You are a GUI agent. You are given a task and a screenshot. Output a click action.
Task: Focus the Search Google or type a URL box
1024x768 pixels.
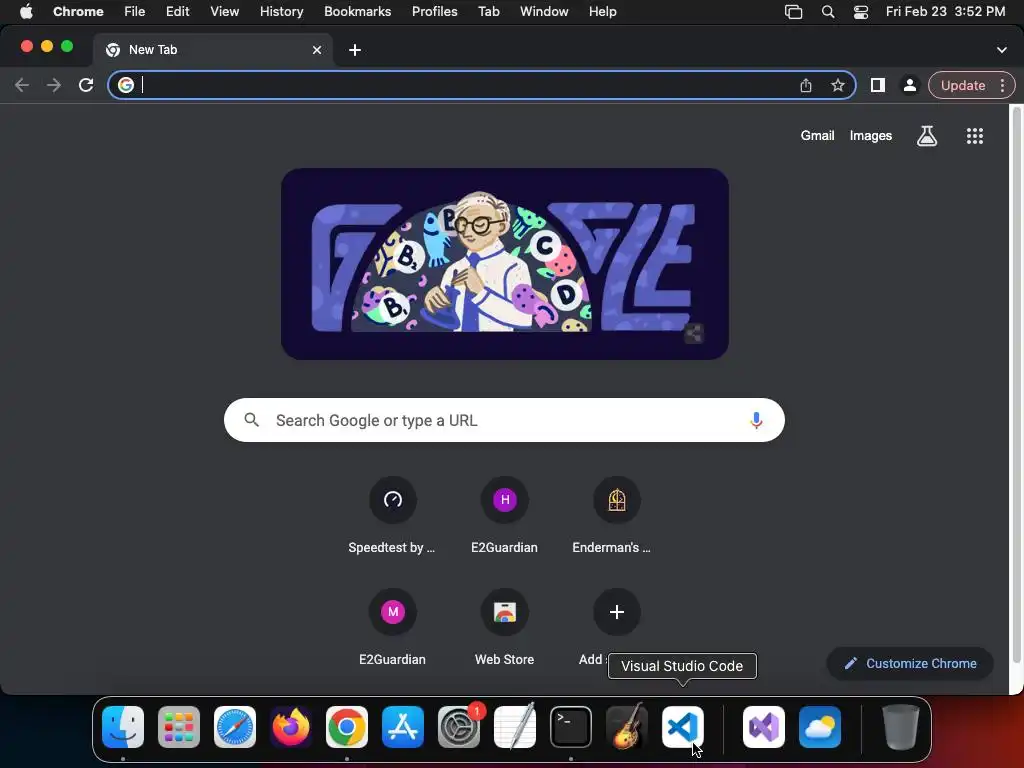click(x=504, y=420)
